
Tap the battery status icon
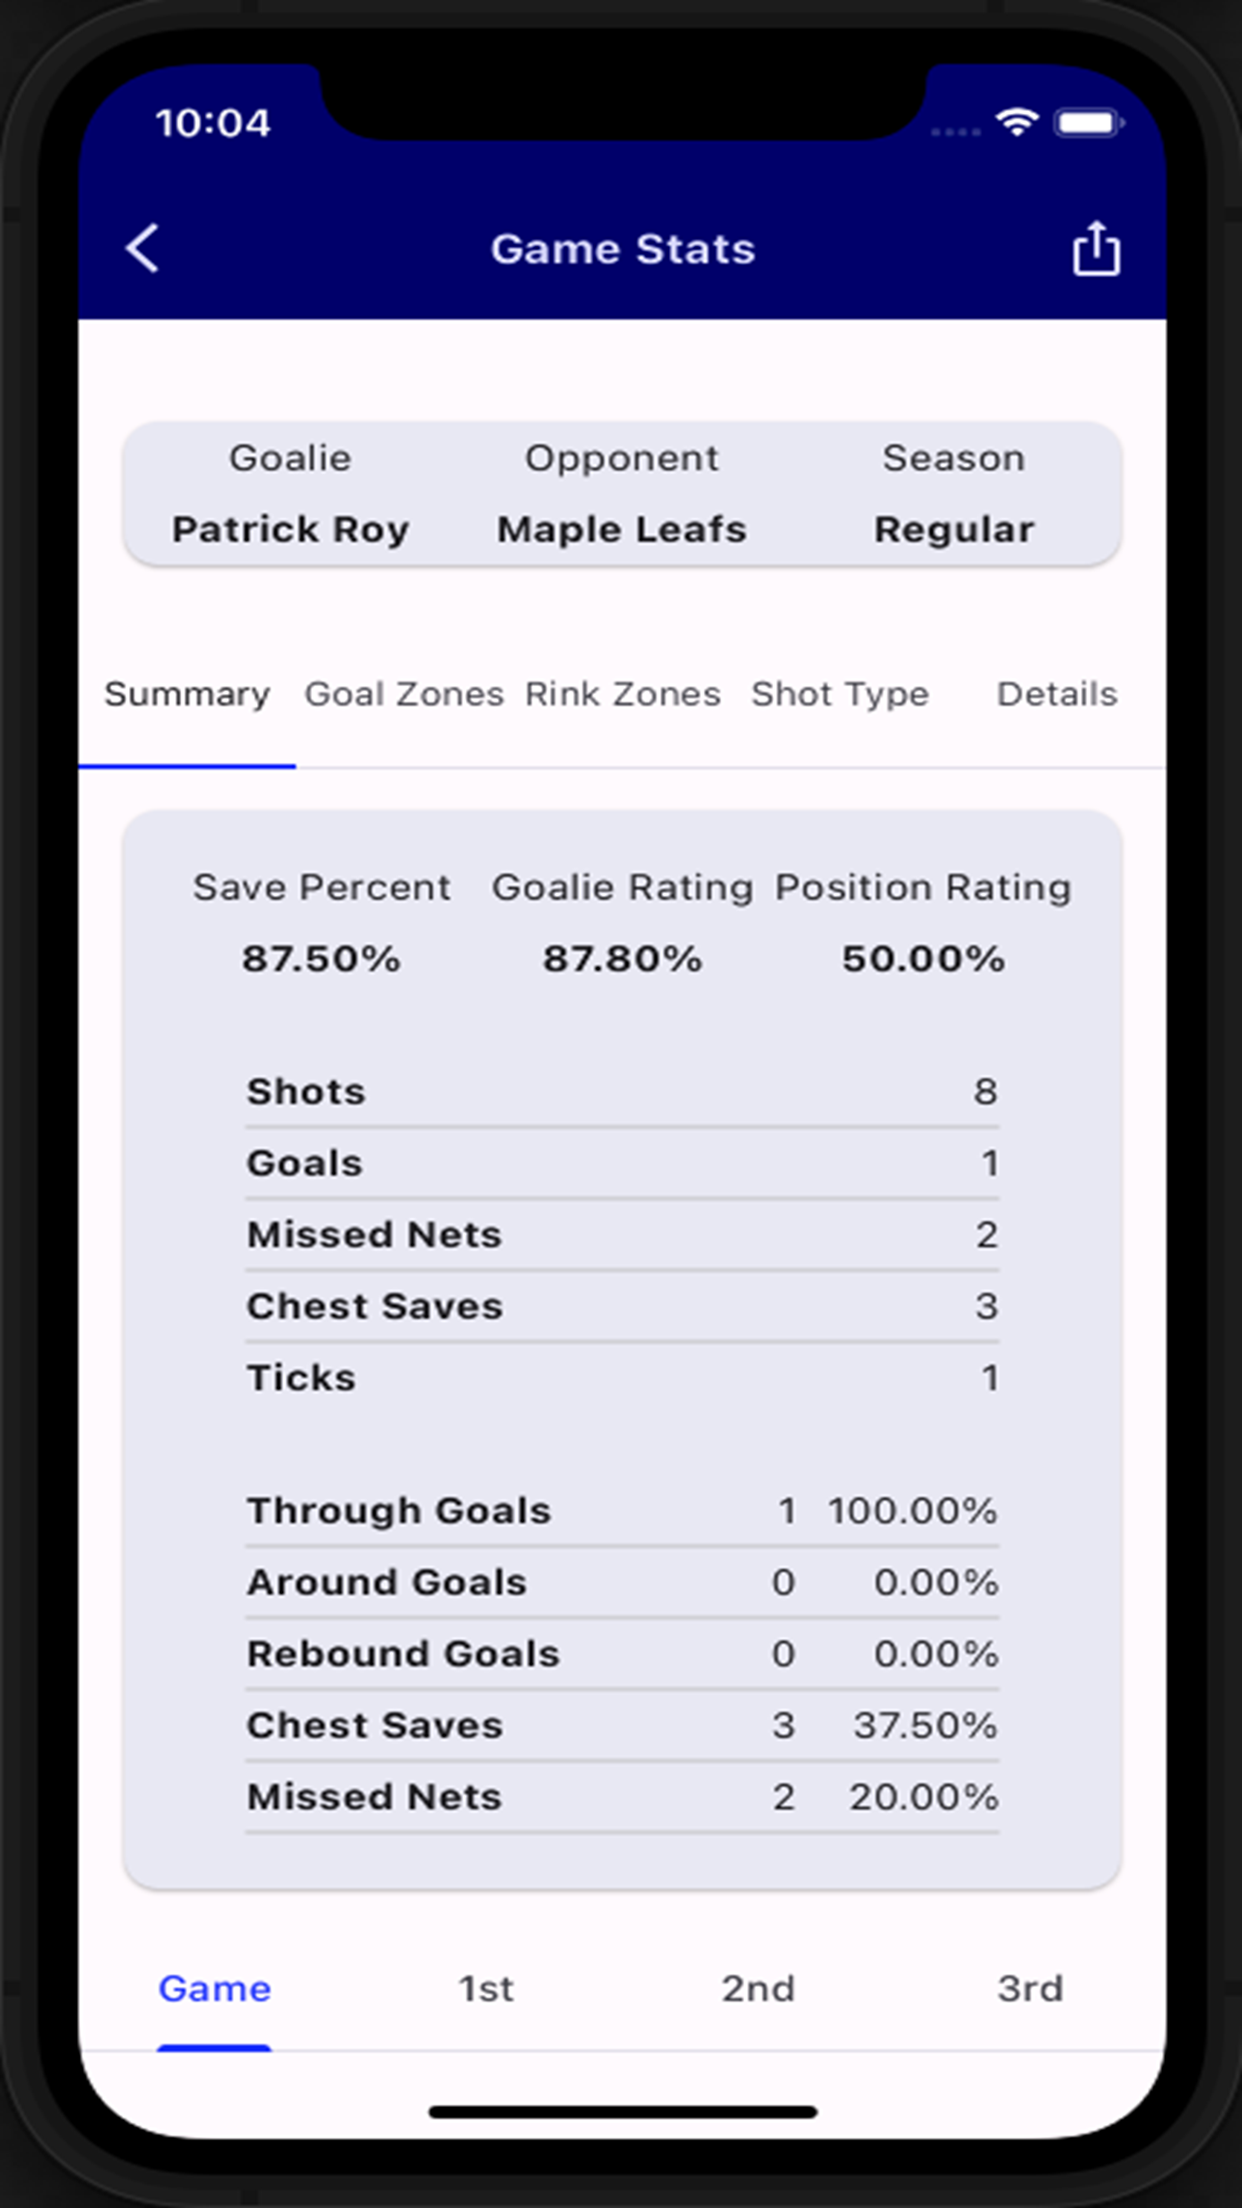(1089, 123)
